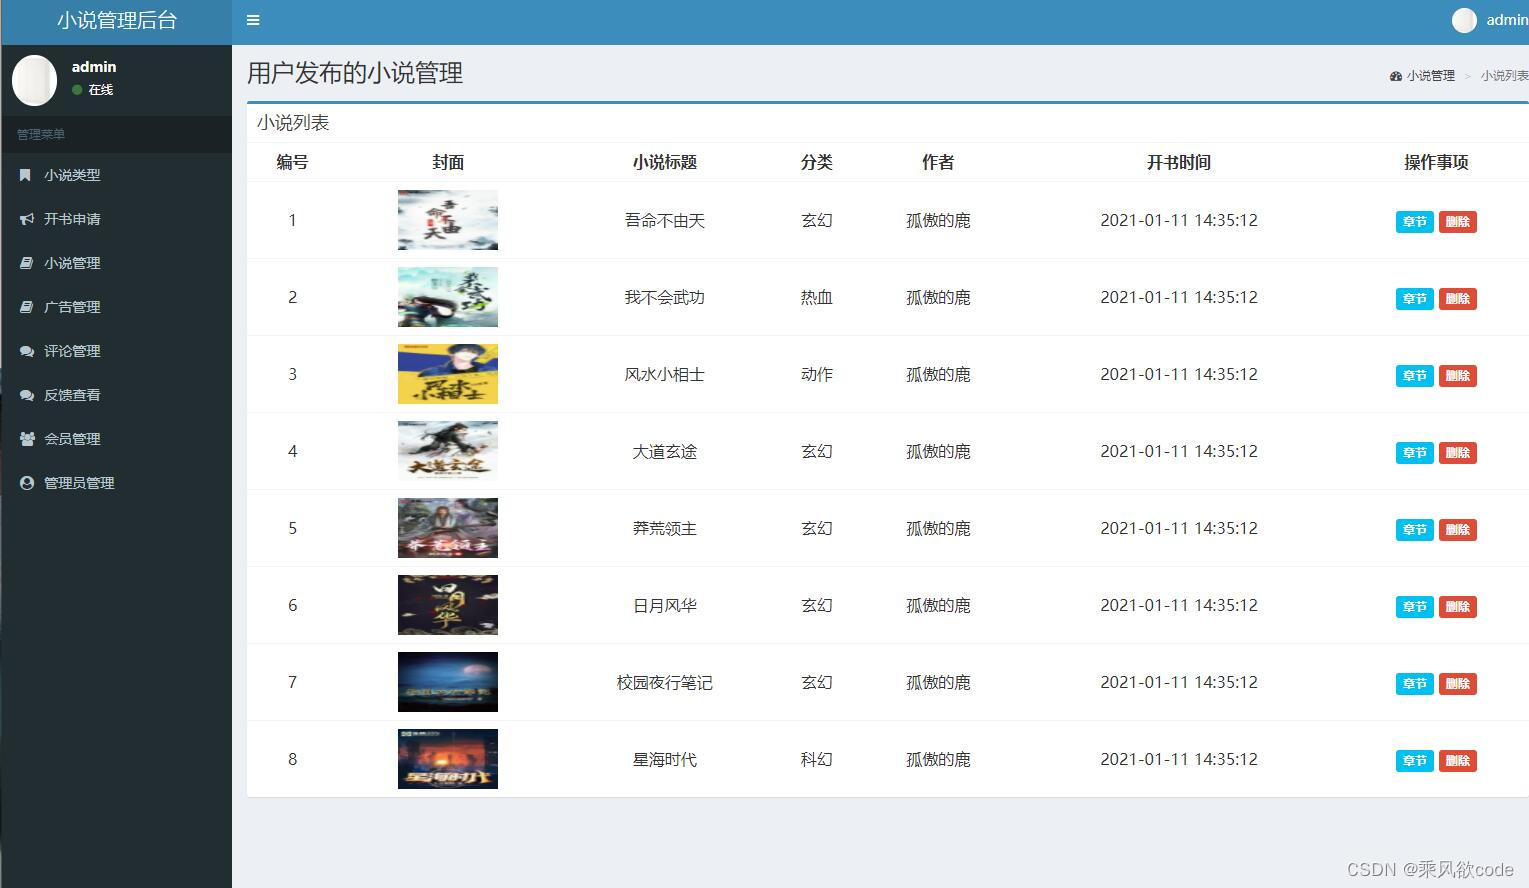The width and height of the screenshot is (1529, 888).
Task: Select the bookmark icon beside 小说类型
Action: (x=25, y=175)
